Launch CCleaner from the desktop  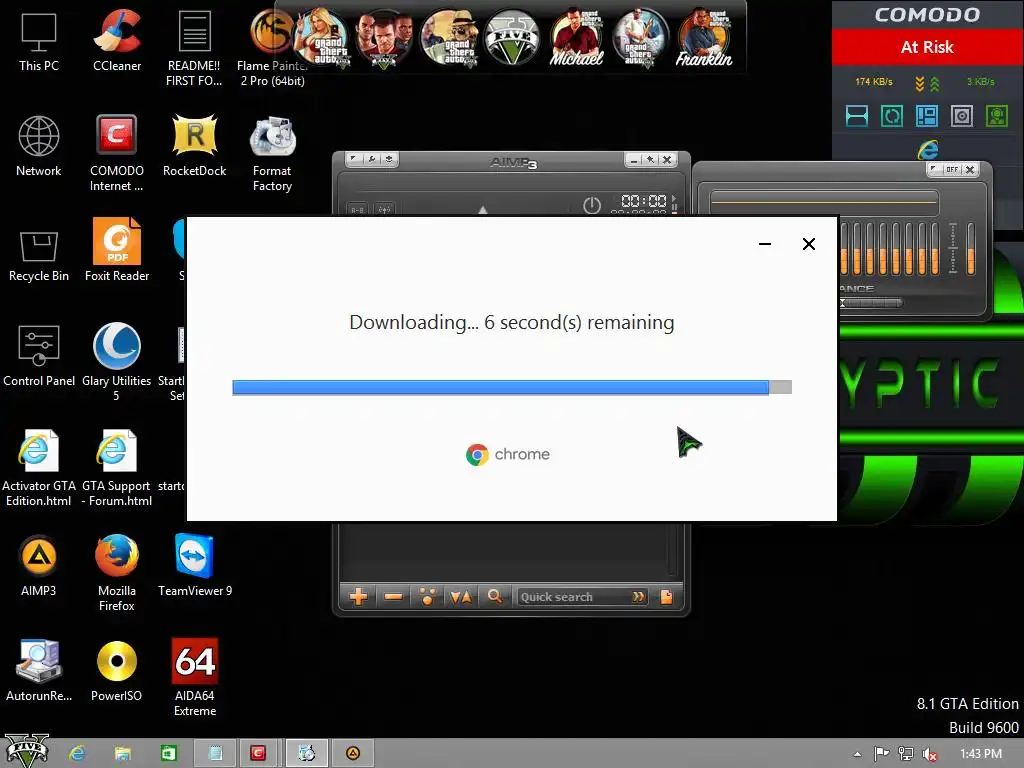[x=117, y=42]
